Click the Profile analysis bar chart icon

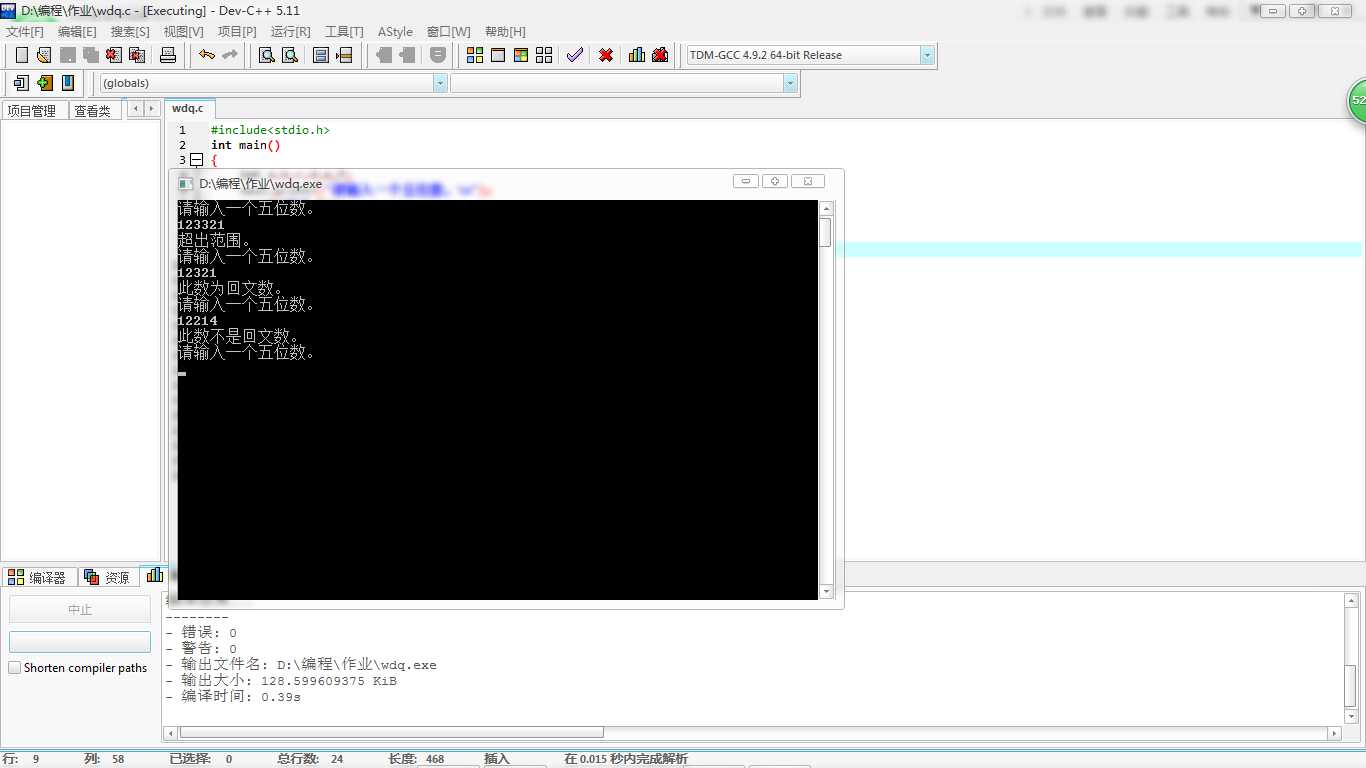pyautogui.click(x=637, y=55)
